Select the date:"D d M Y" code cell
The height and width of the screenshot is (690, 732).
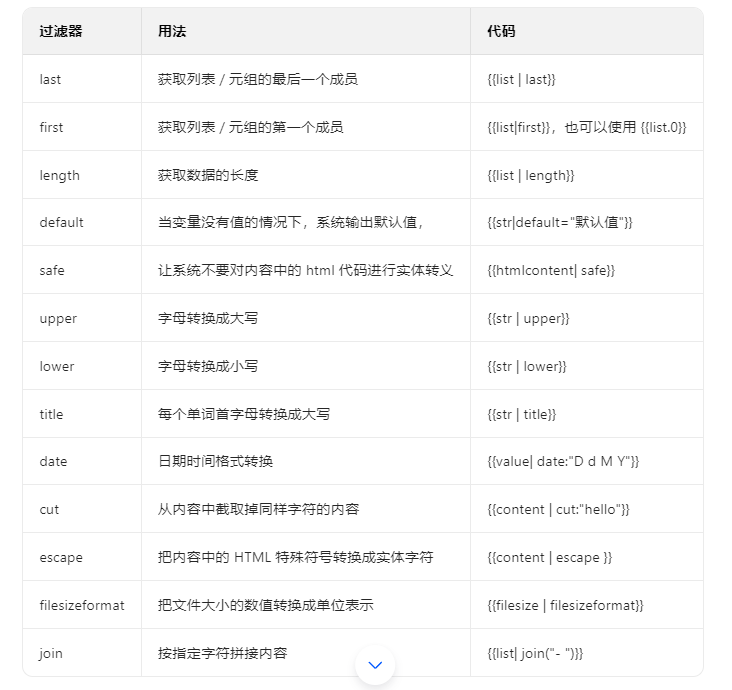point(563,461)
